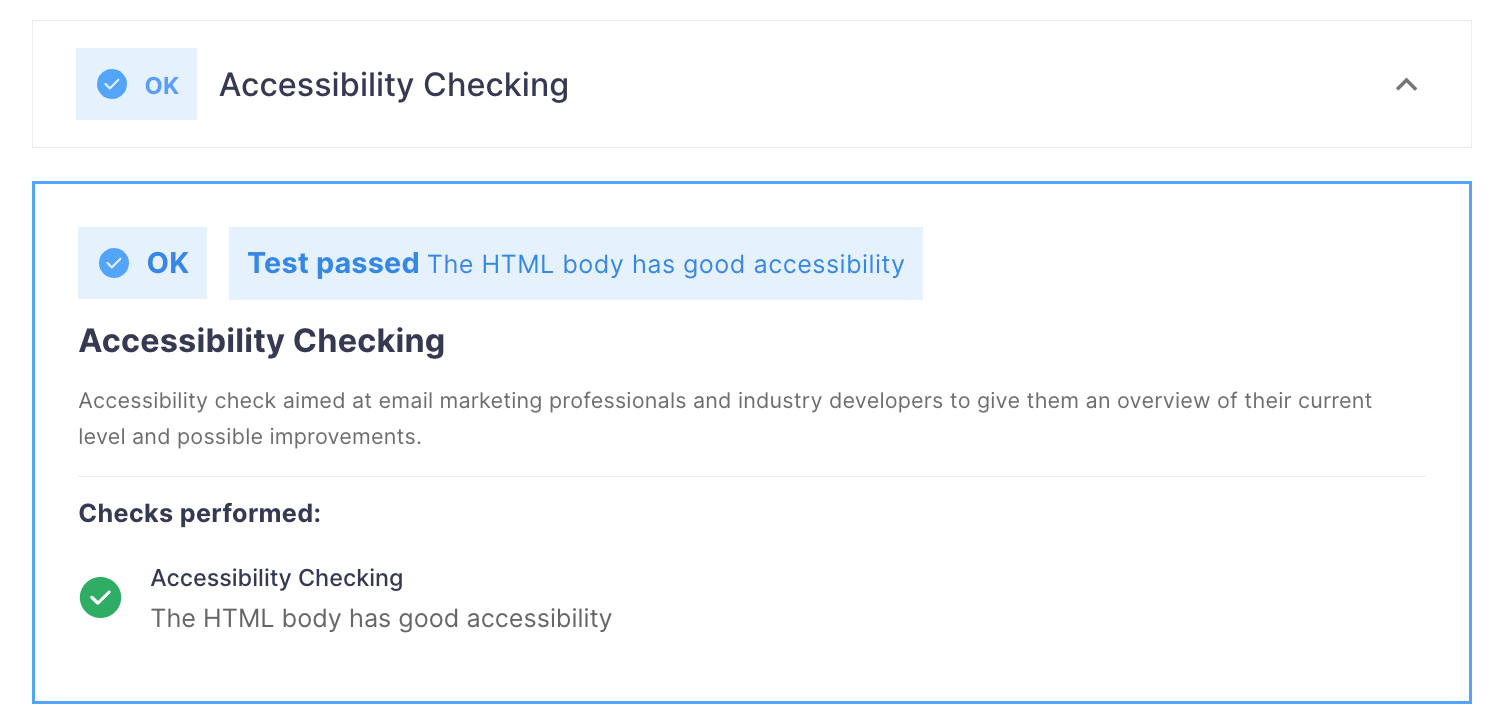Click the Accessibility Checking check item title
The height and width of the screenshot is (726, 1496).
pyautogui.click(x=277, y=578)
